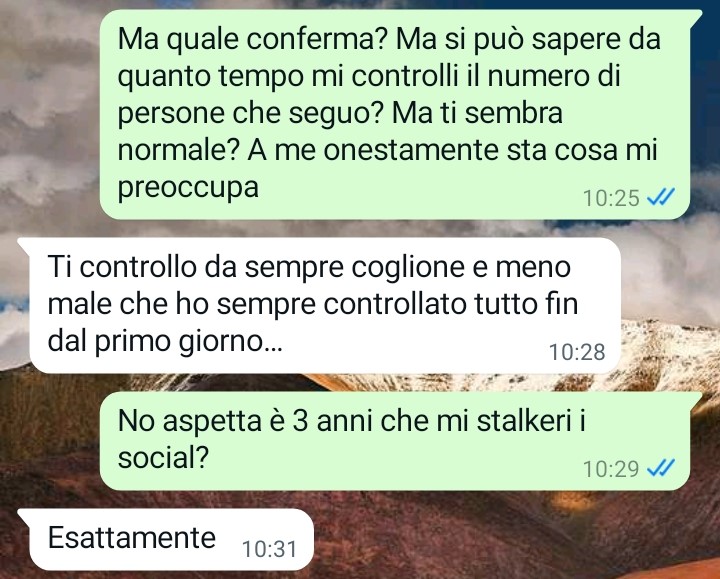Click the word 'social?' in the green bubble
This screenshot has height=579, width=720.
(163, 458)
